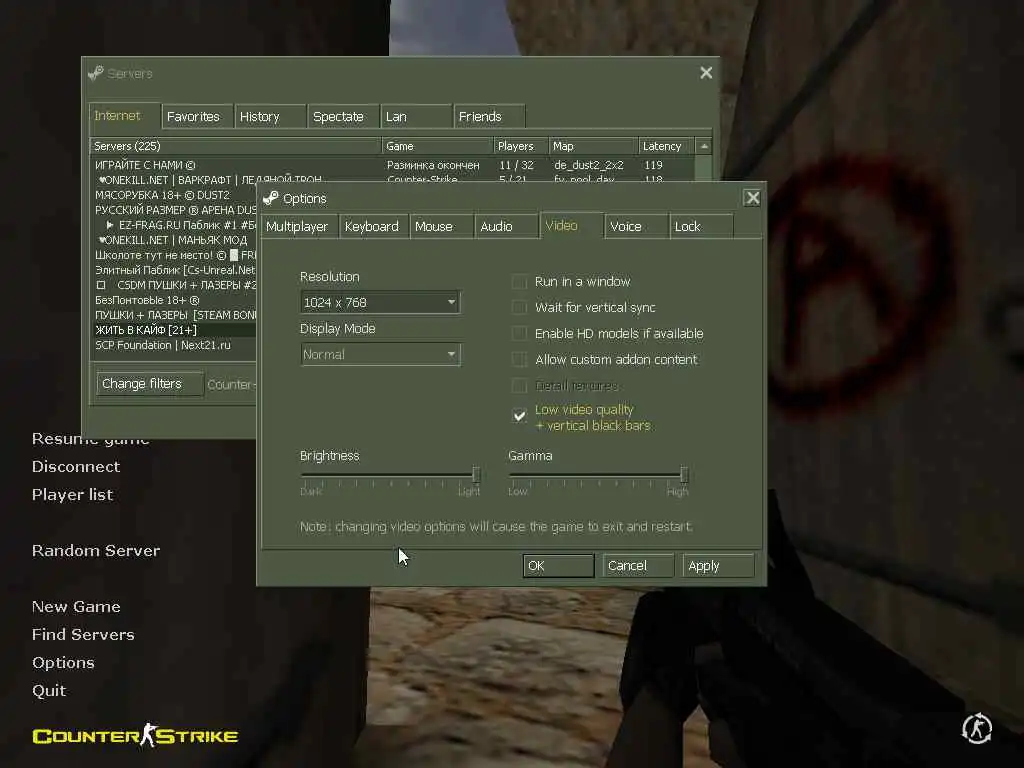Select the Video tab

(x=571, y=225)
